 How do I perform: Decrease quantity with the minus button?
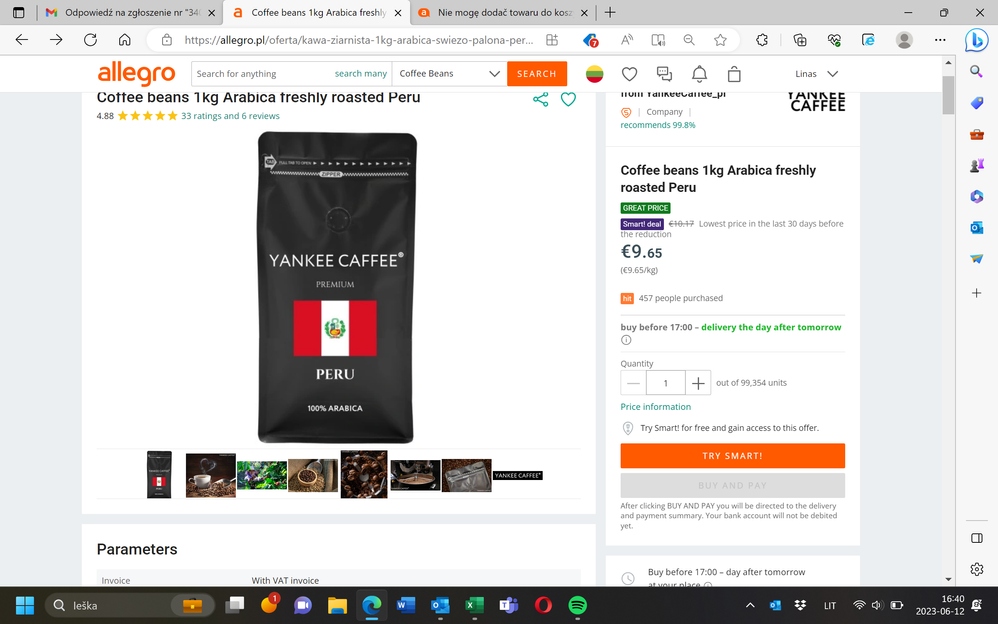click(x=633, y=383)
